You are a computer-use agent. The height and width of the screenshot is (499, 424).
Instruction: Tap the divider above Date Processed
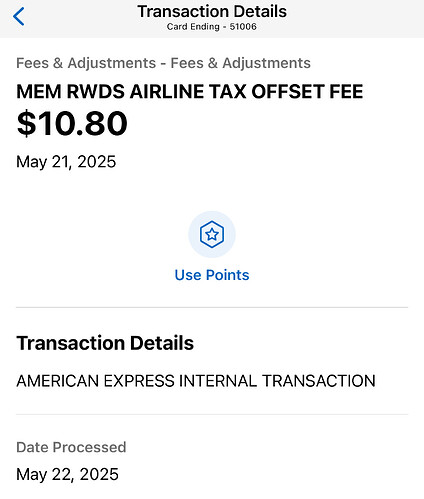pyautogui.click(x=212, y=414)
